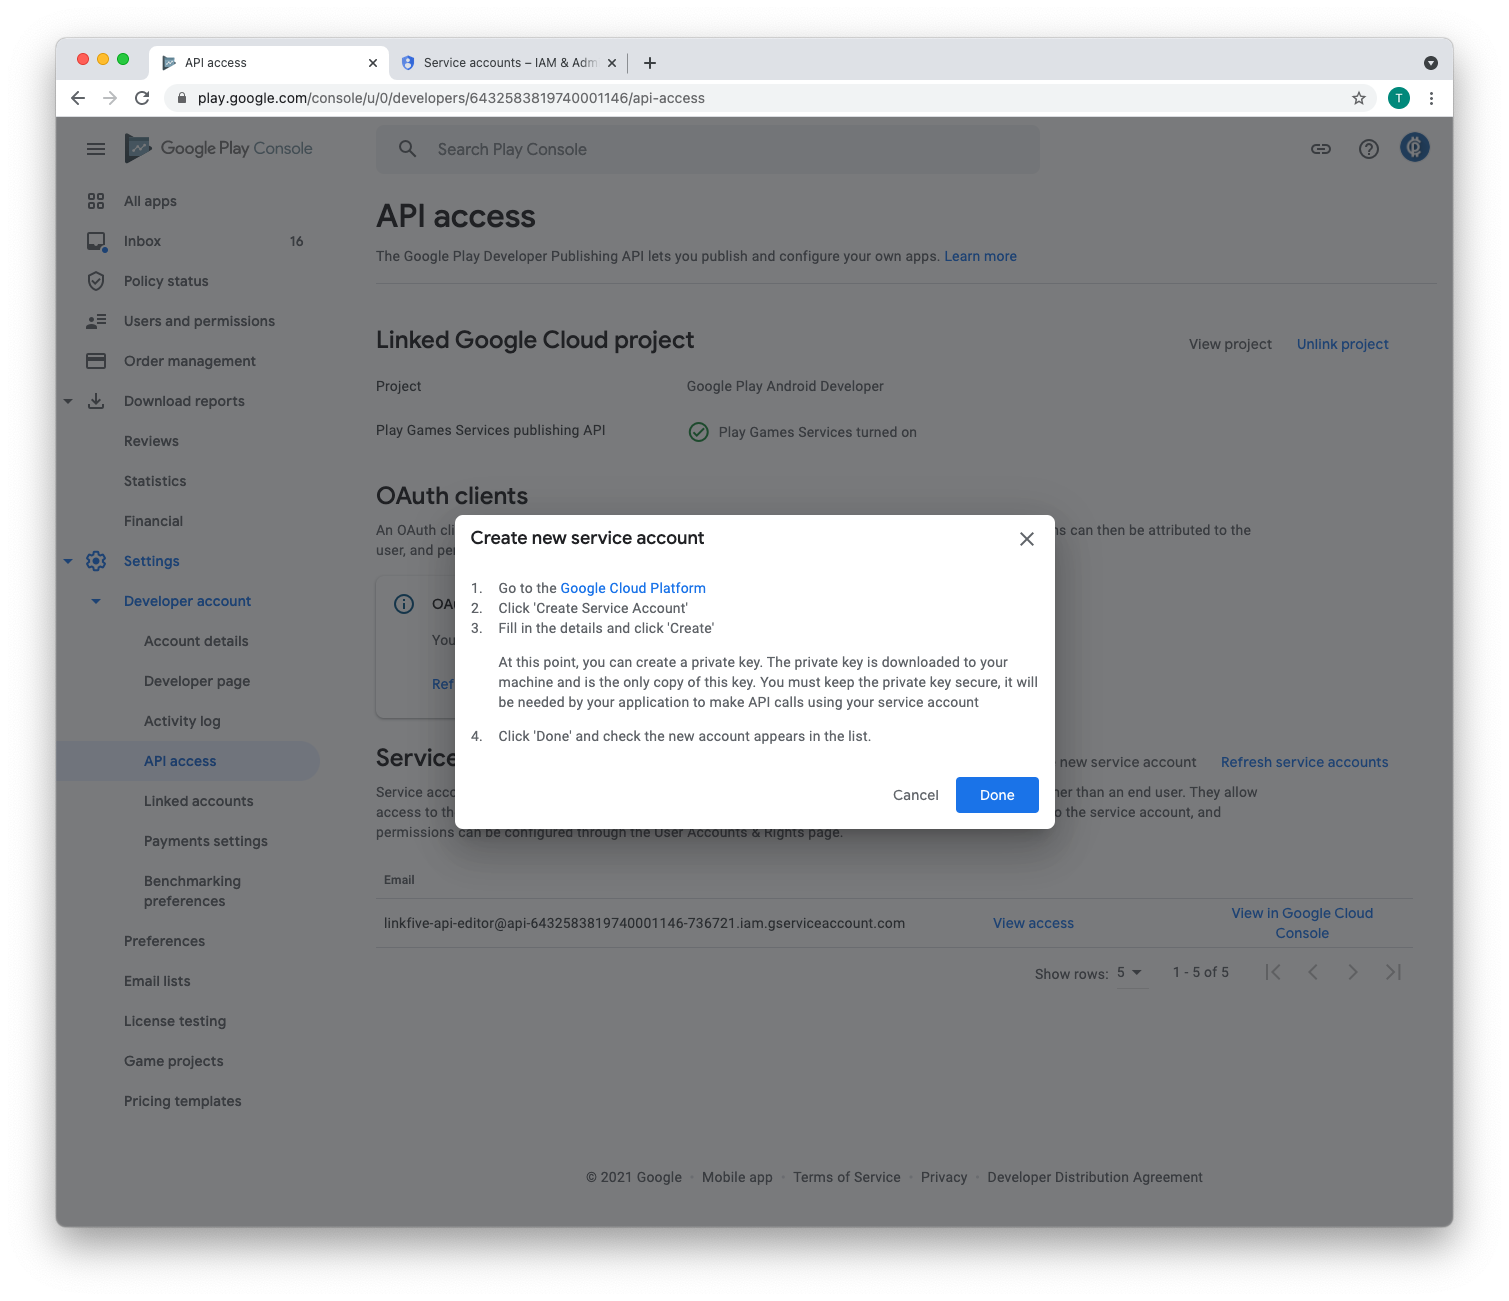
Task: Open Email lists in sidebar
Action: tap(157, 981)
